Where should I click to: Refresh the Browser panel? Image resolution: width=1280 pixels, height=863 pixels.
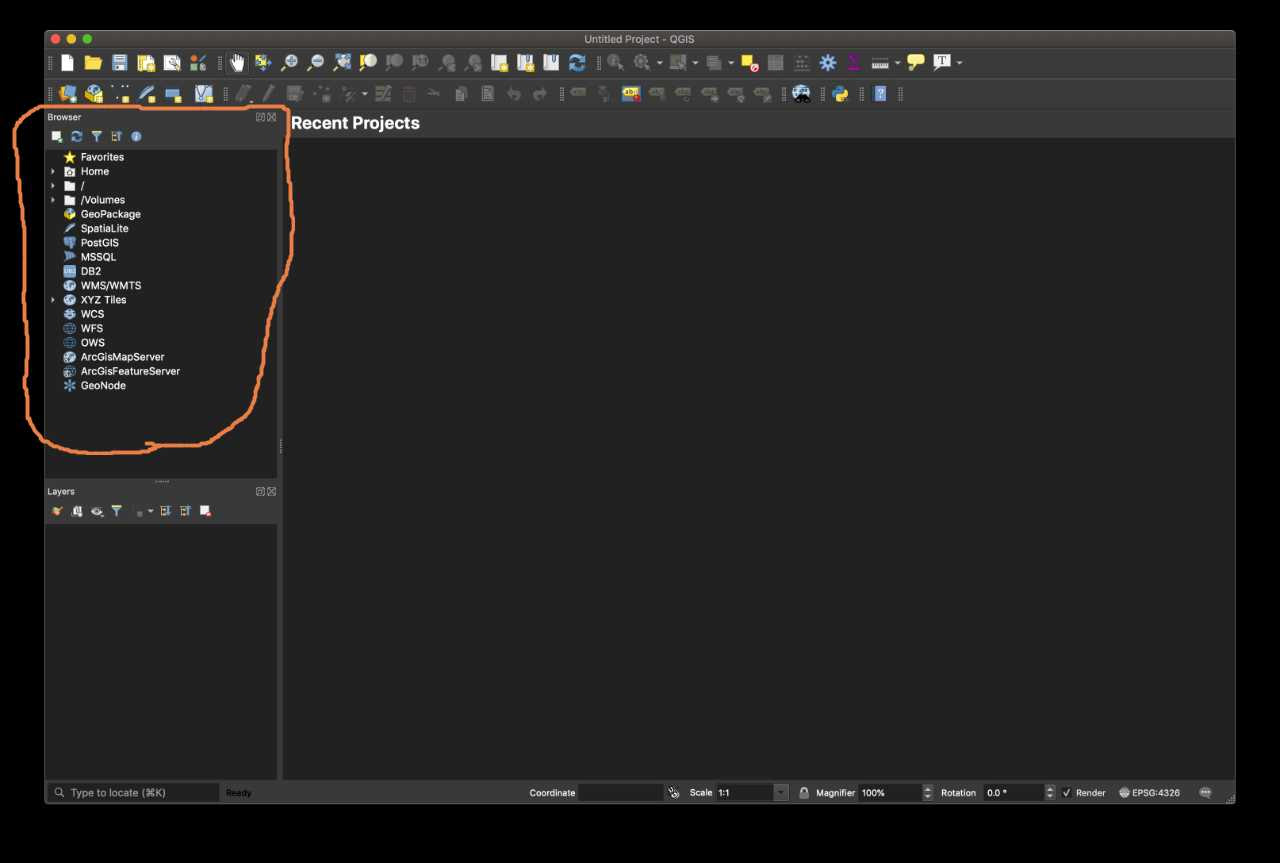click(x=76, y=136)
